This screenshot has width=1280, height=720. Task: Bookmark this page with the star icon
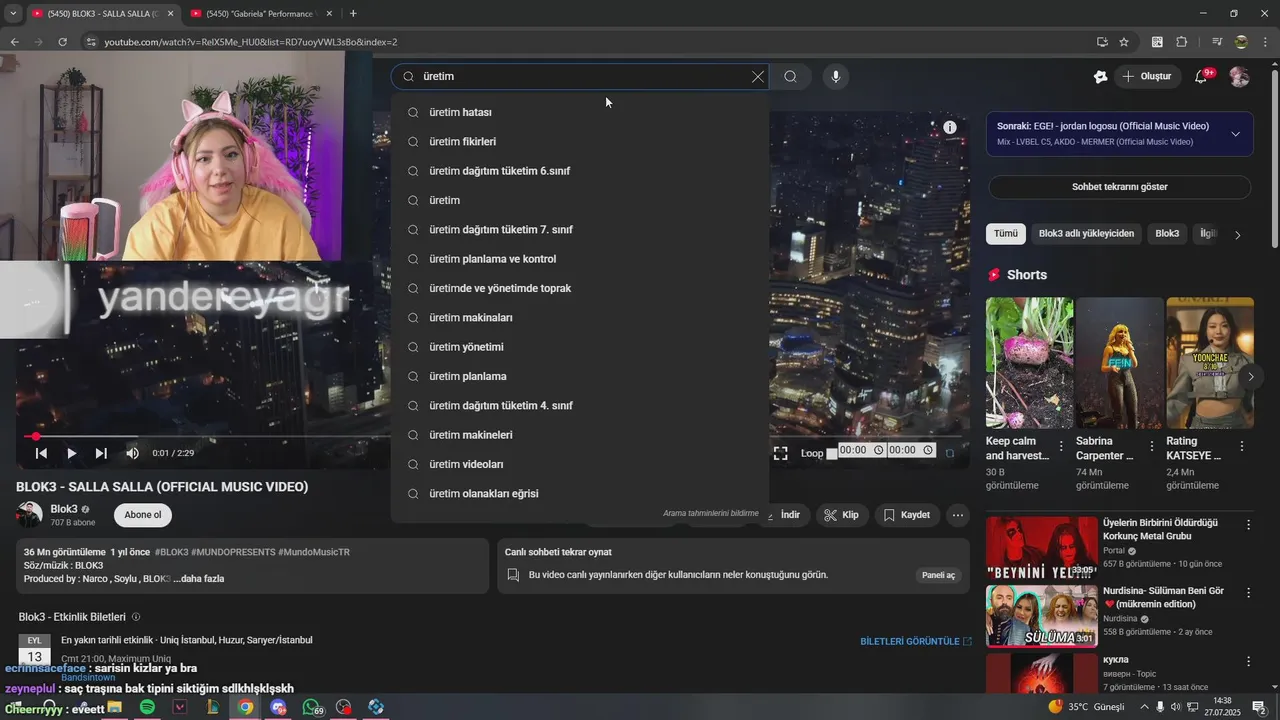click(1124, 42)
